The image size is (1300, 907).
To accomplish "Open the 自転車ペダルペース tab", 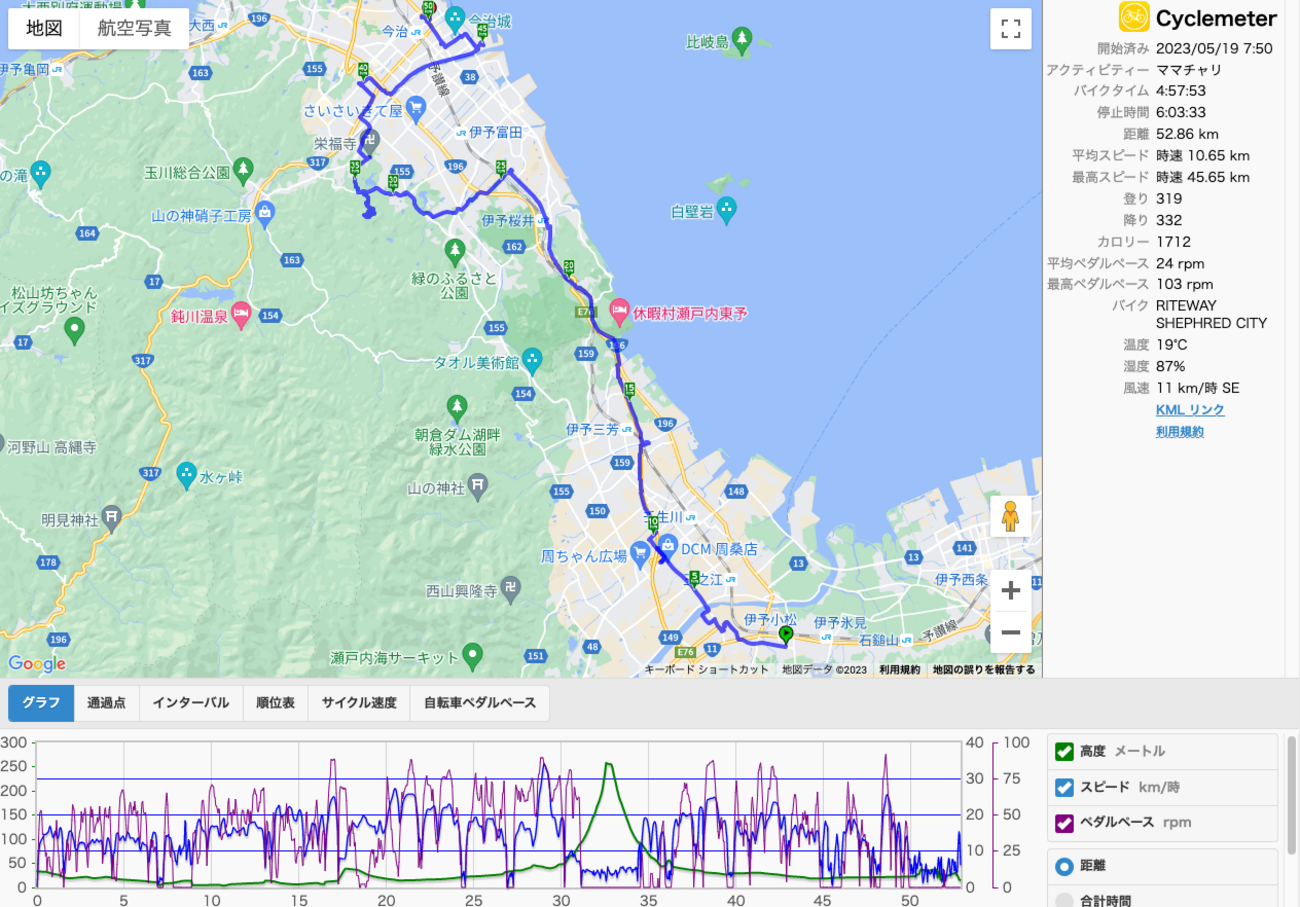I will pyautogui.click(x=480, y=703).
